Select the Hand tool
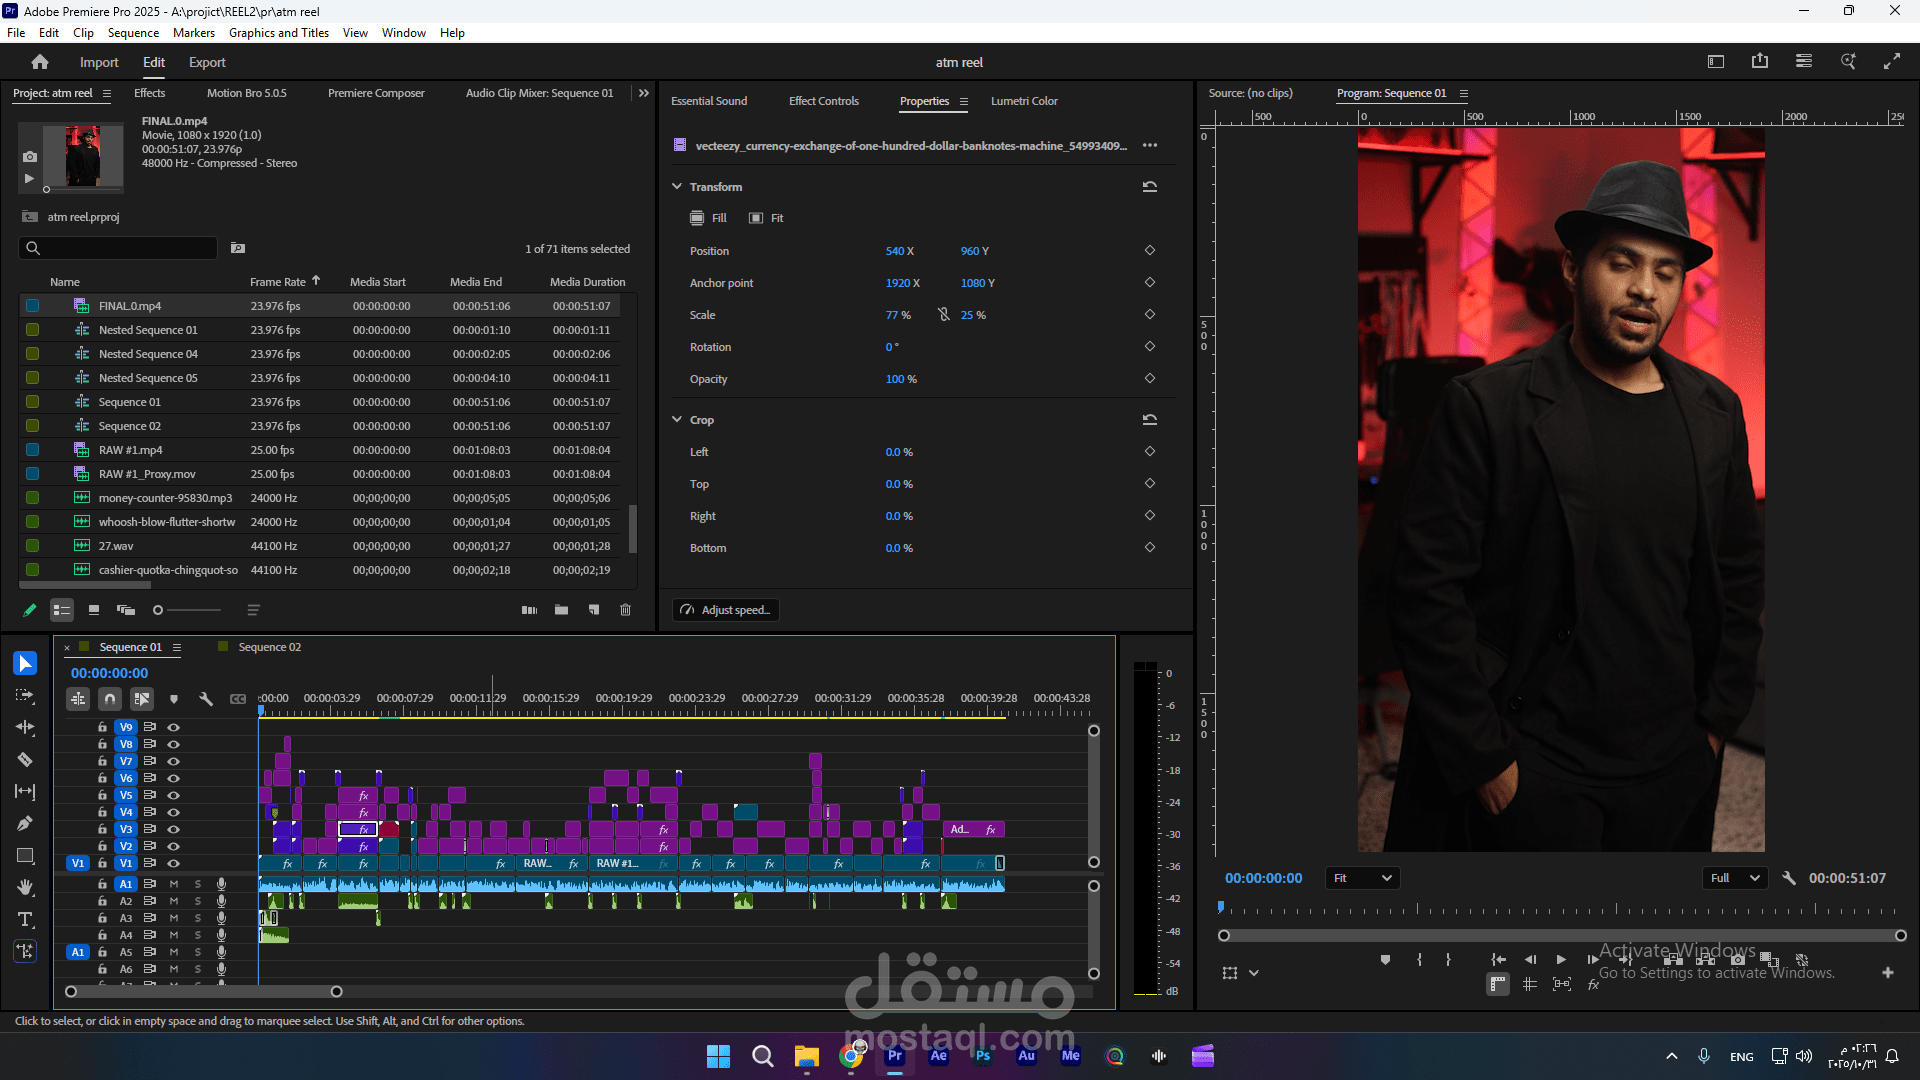This screenshot has height=1080, width=1920. [x=25, y=888]
